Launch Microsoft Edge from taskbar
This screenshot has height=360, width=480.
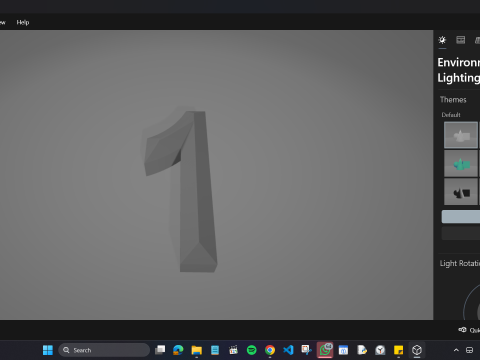click(178, 350)
